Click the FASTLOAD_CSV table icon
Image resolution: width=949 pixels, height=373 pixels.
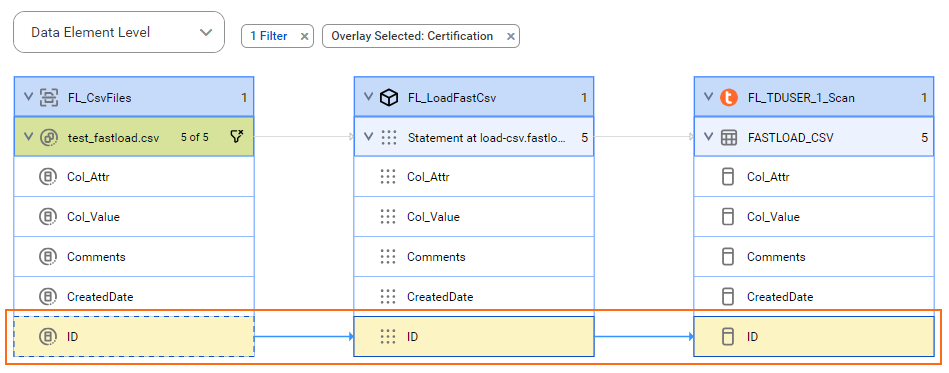coord(729,137)
